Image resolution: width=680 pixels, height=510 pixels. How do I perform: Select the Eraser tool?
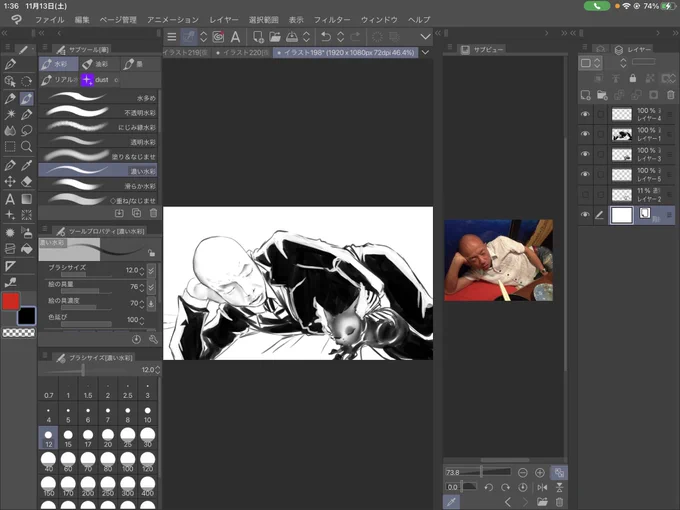point(26,181)
